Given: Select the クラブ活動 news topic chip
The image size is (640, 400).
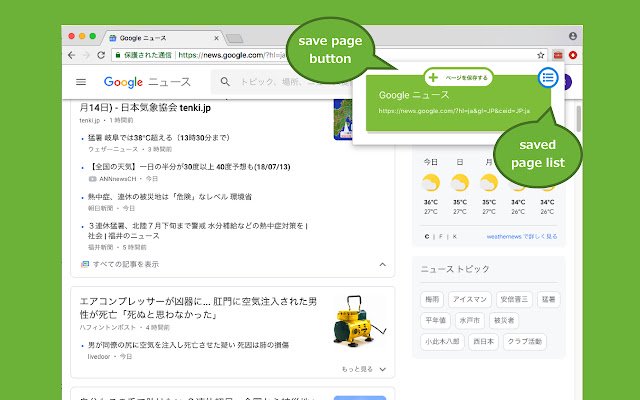Looking at the screenshot, I should [525, 342].
